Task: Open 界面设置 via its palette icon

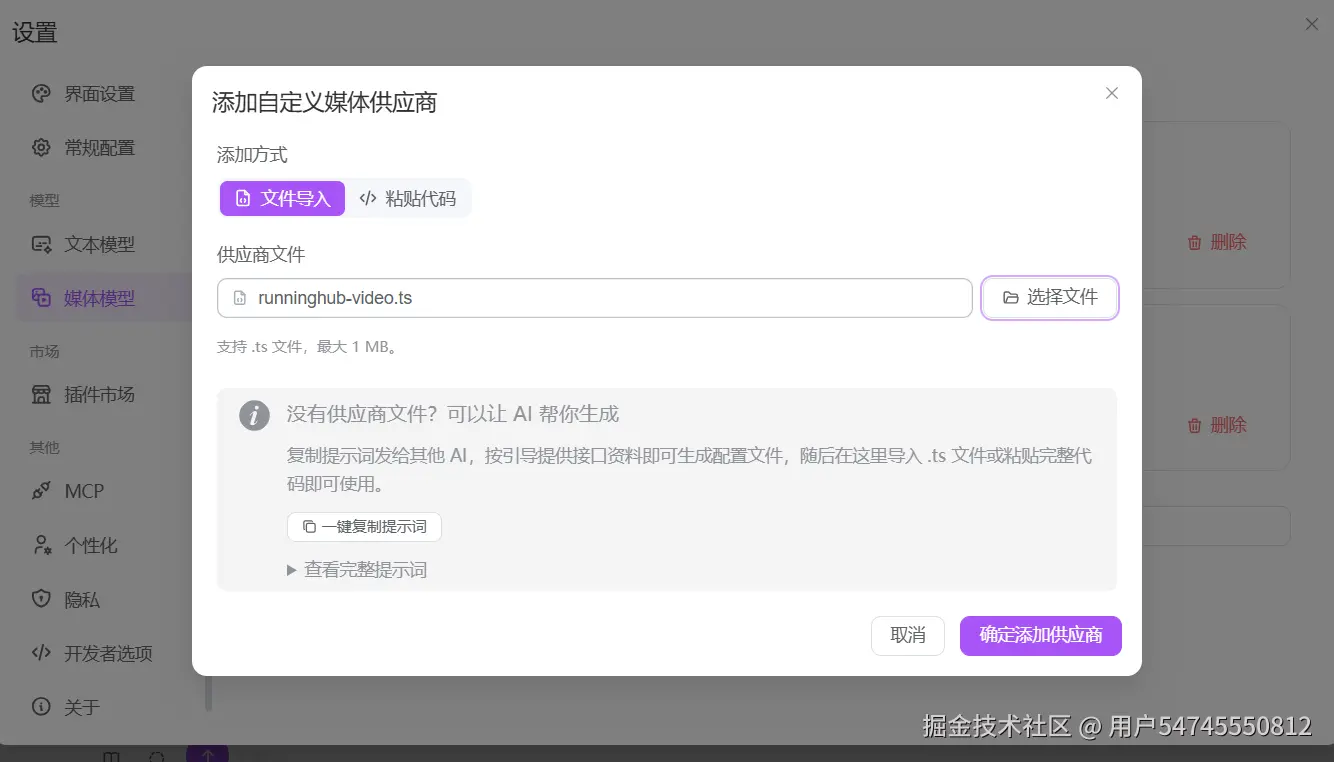Action: click(41, 94)
